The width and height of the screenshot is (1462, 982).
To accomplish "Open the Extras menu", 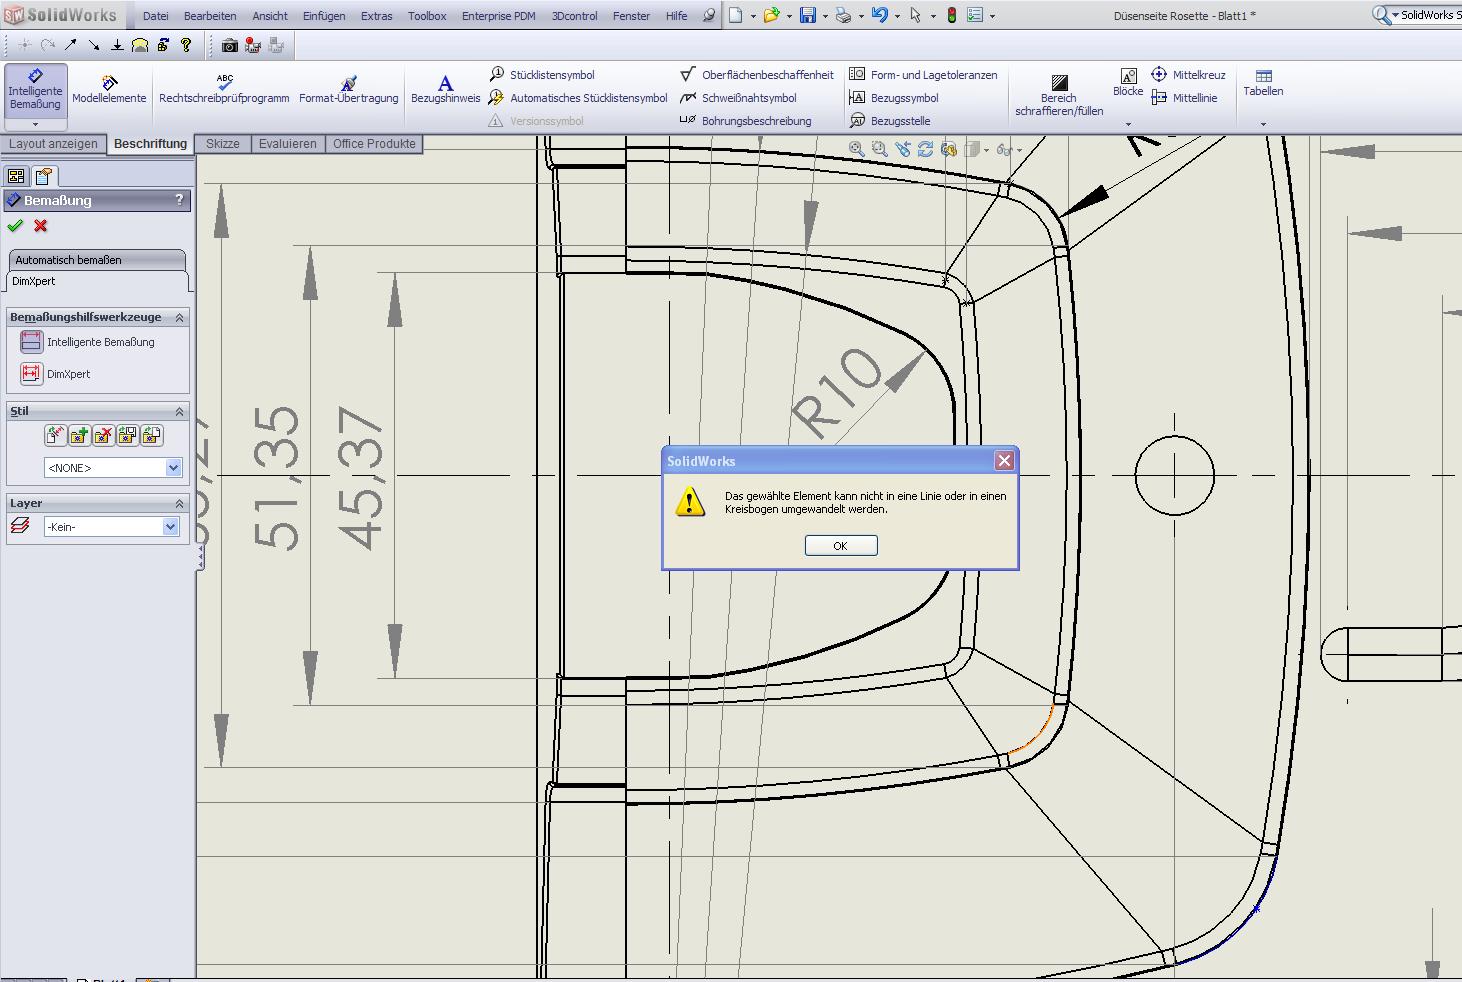I will pyautogui.click(x=376, y=16).
